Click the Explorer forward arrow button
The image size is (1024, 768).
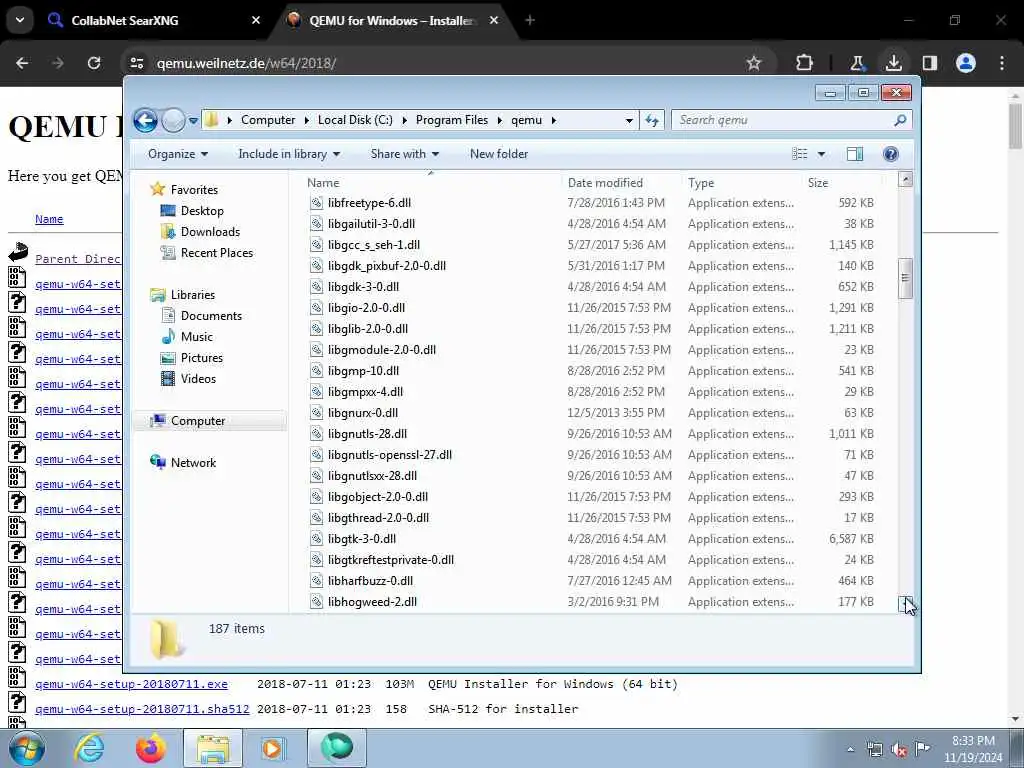click(173, 121)
